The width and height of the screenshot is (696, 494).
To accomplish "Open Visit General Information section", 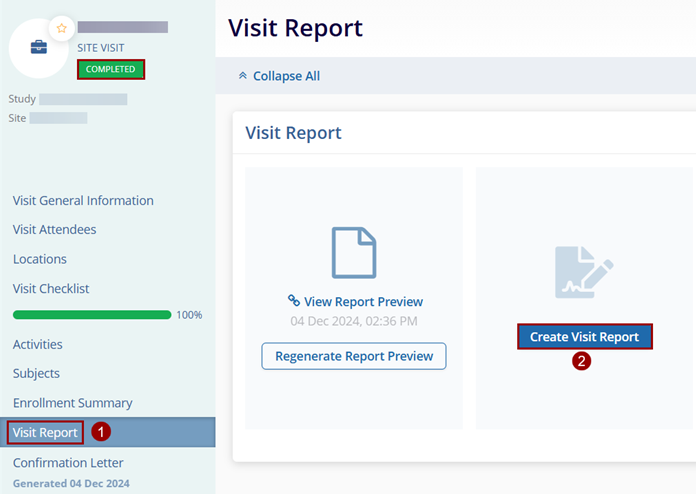I will 83,200.
